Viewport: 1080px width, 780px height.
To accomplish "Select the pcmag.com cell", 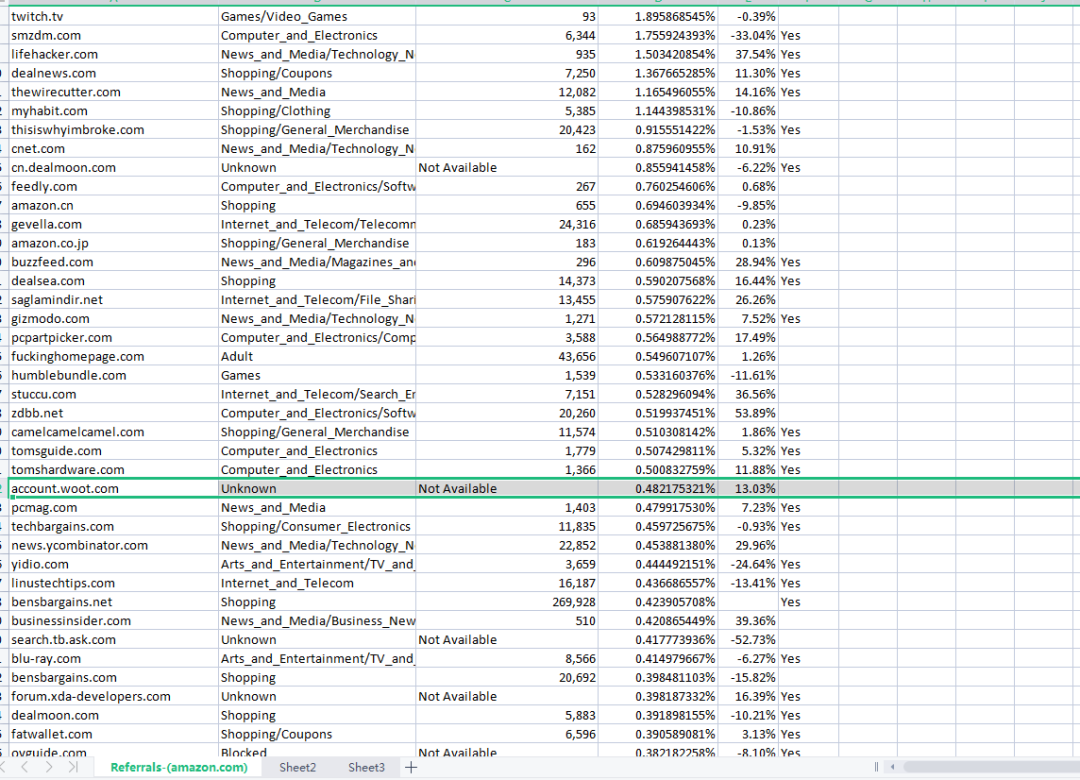I will [x=114, y=507].
